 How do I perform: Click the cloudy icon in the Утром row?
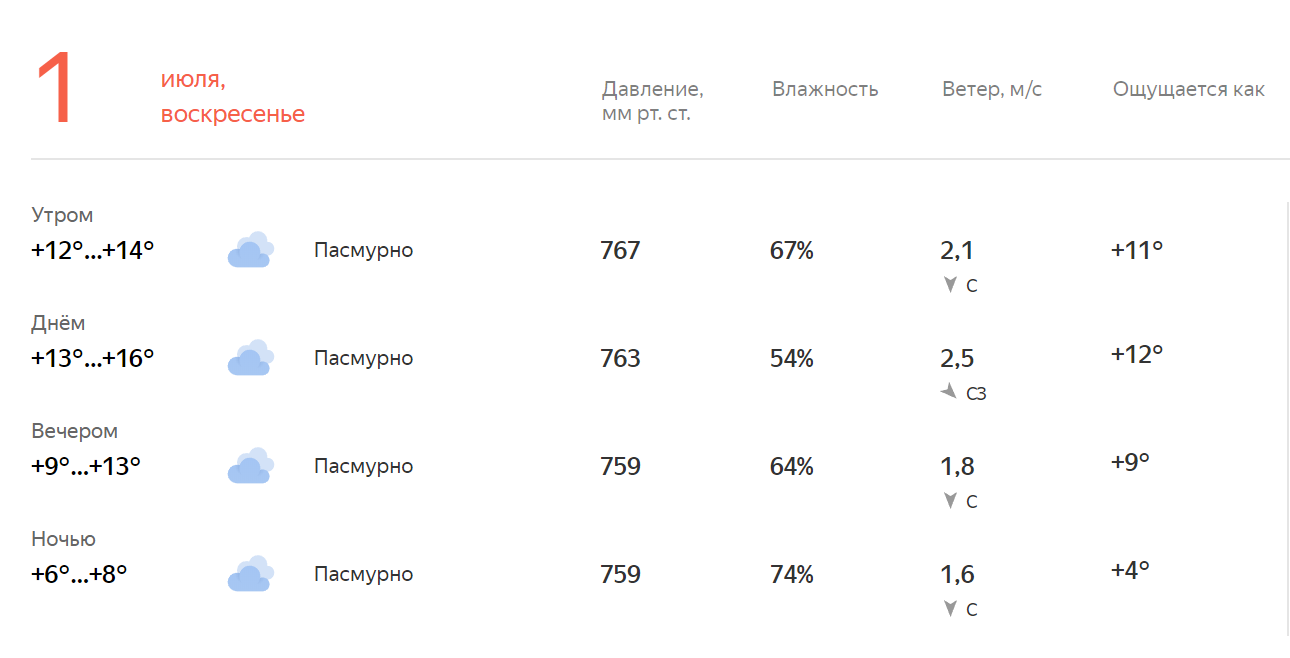(x=250, y=250)
